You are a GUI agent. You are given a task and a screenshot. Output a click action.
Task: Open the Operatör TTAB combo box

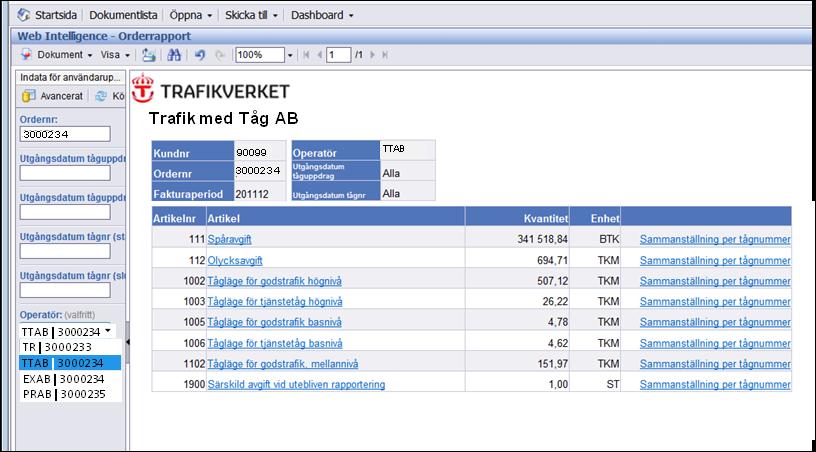67,331
